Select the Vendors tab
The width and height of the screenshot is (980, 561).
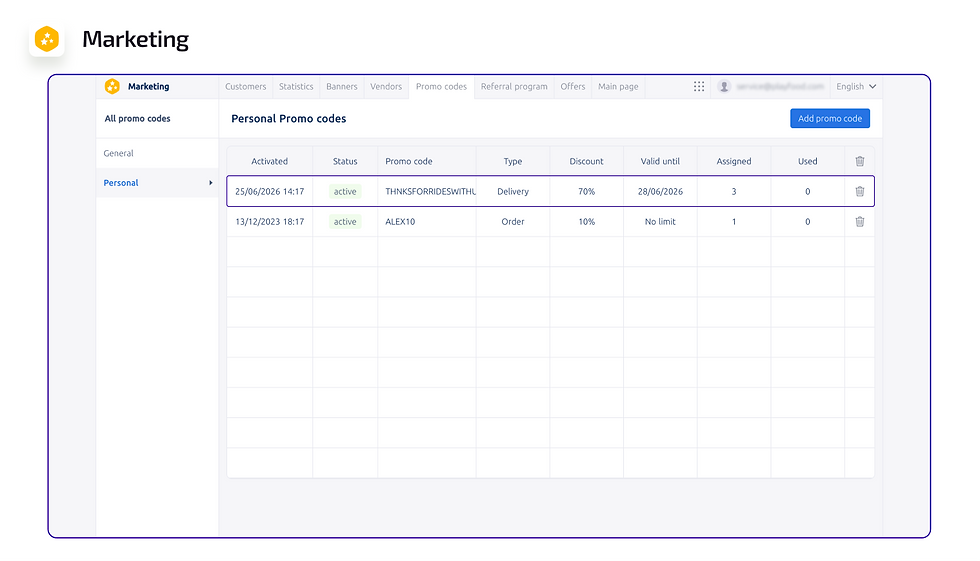coord(386,86)
